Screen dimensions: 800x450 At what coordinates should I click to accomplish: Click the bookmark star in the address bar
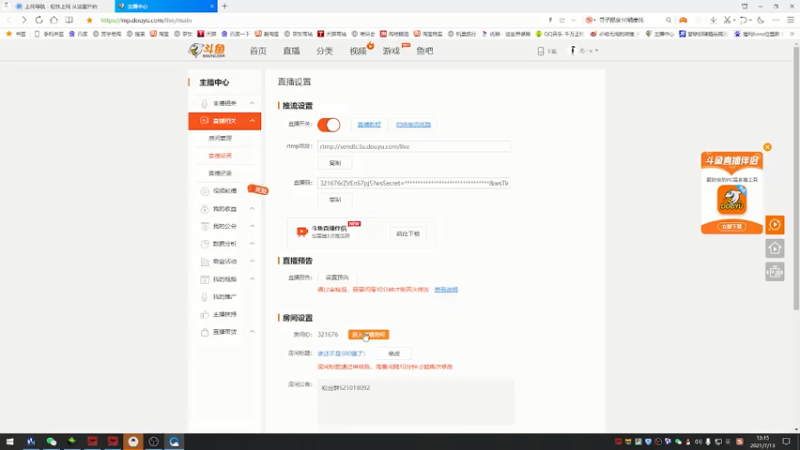[x=89, y=20]
